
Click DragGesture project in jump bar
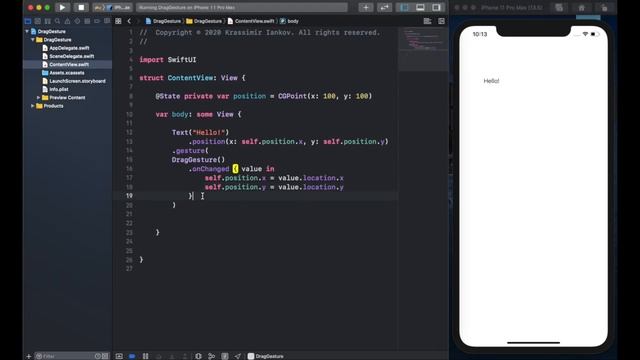point(163,21)
